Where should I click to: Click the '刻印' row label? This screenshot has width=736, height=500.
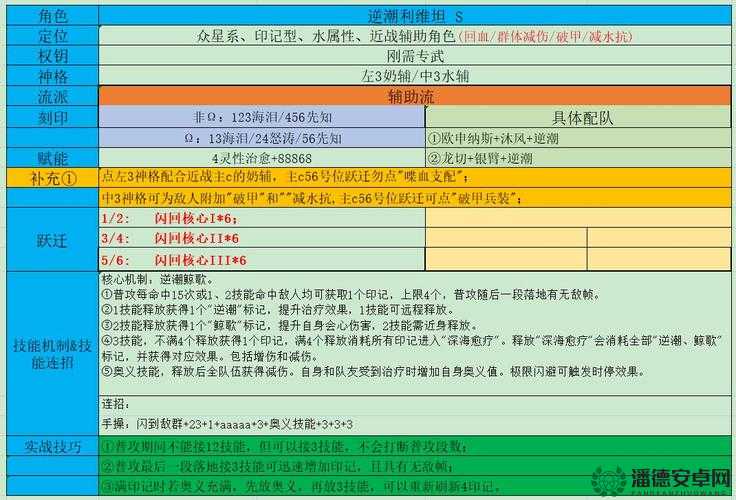pyautogui.click(x=53, y=117)
